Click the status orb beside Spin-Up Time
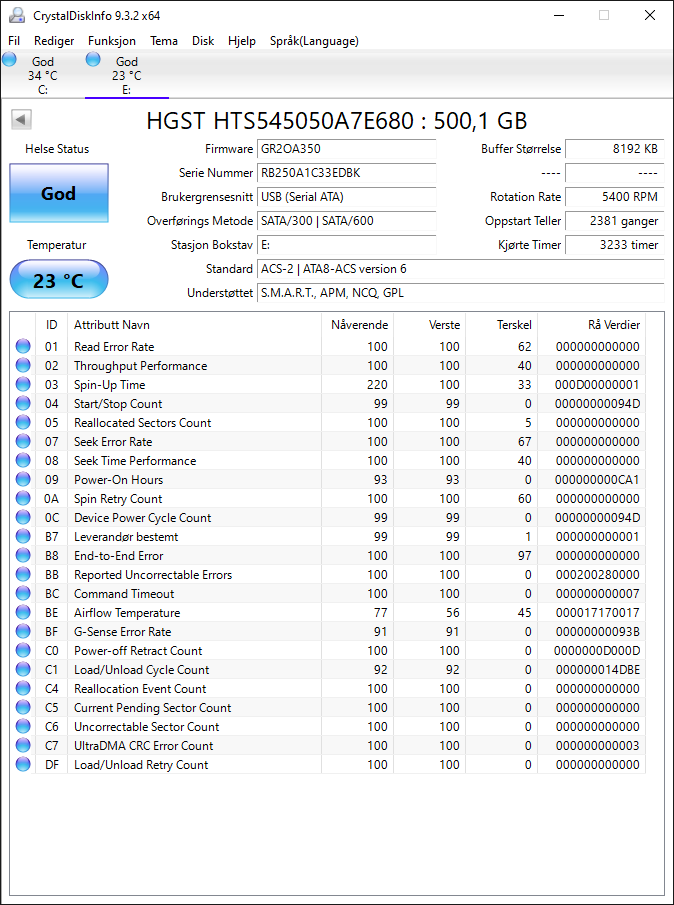 point(23,384)
